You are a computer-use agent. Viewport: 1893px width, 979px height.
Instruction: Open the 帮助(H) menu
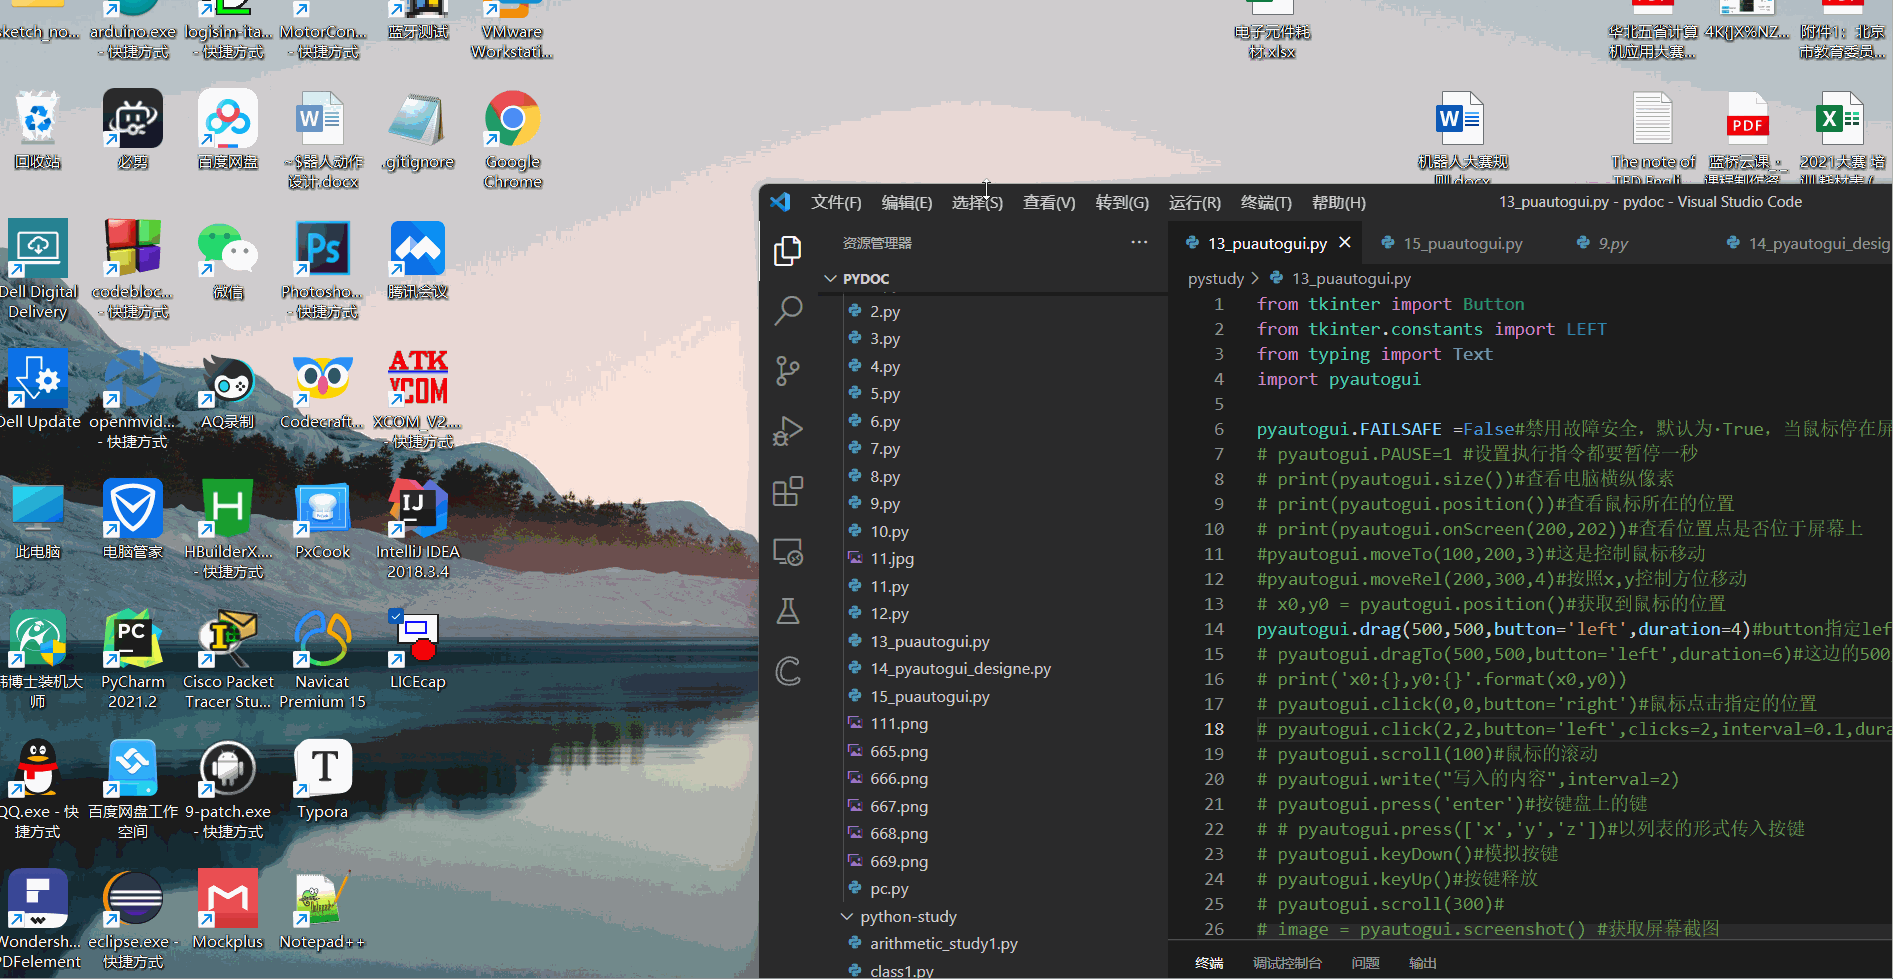coord(1339,202)
